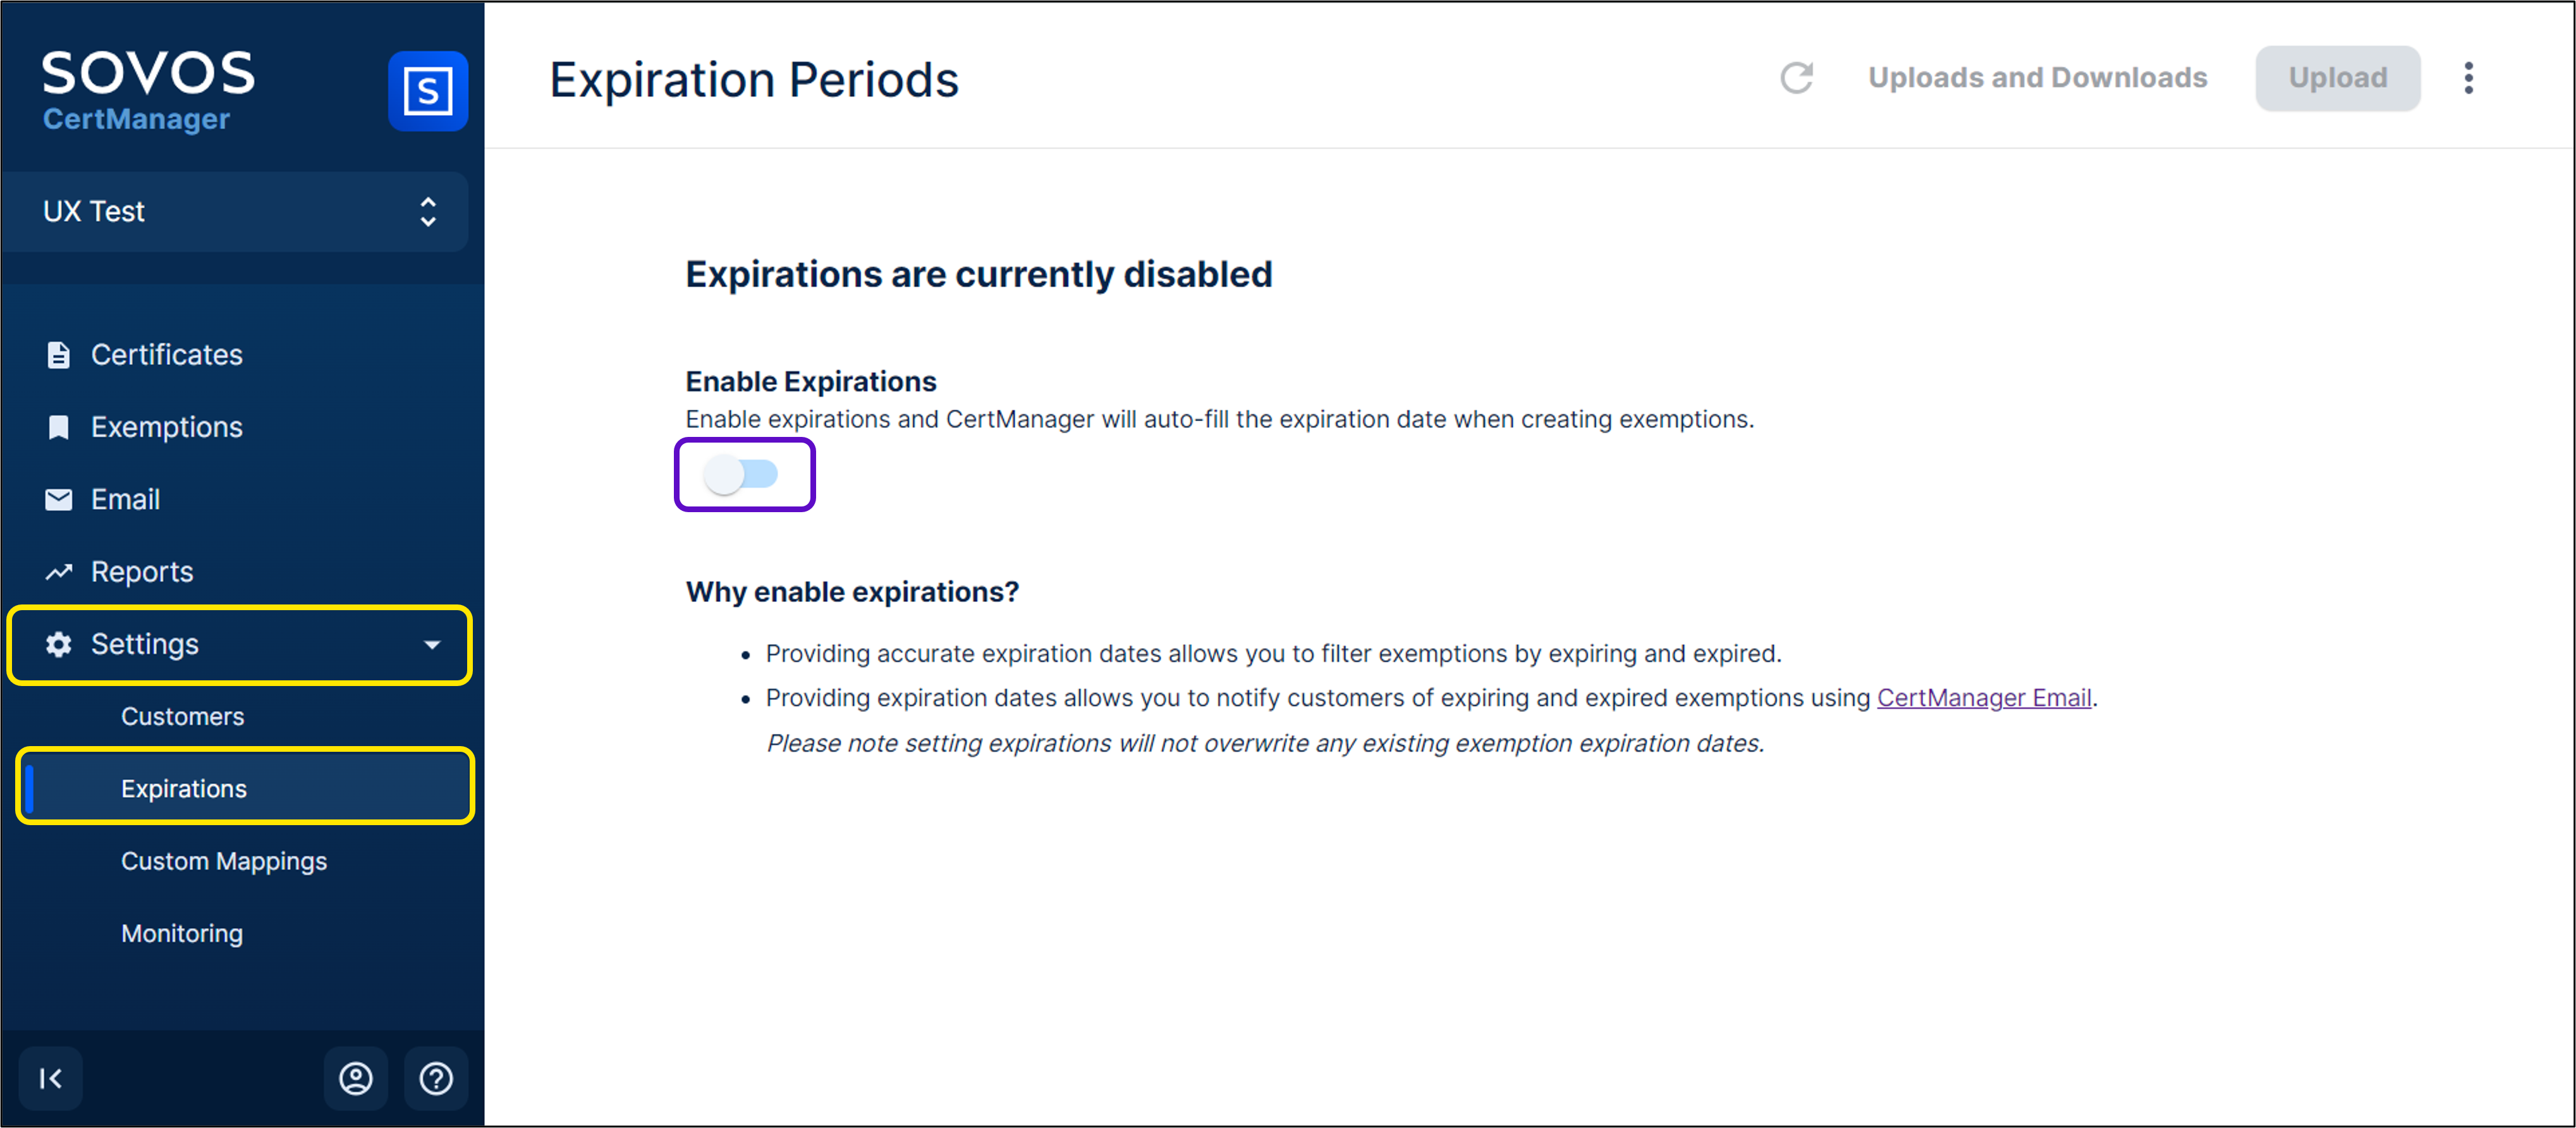The image size is (2576, 1128).
Task: Click the Email envelope icon
Action: coord(59,499)
